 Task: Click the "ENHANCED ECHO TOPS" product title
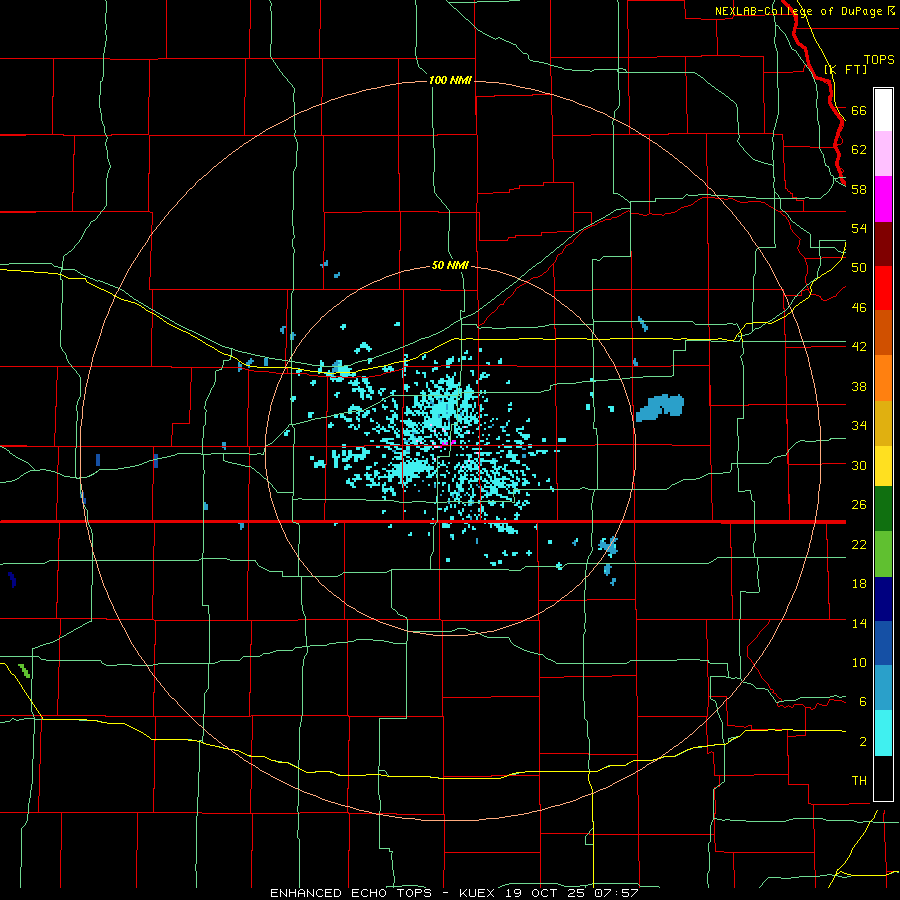(x=350, y=893)
